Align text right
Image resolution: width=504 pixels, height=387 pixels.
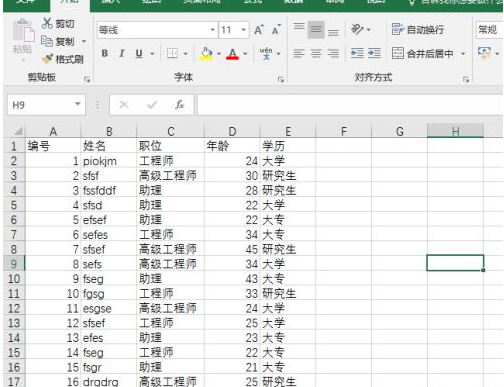pyautogui.click(x=333, y=53)
